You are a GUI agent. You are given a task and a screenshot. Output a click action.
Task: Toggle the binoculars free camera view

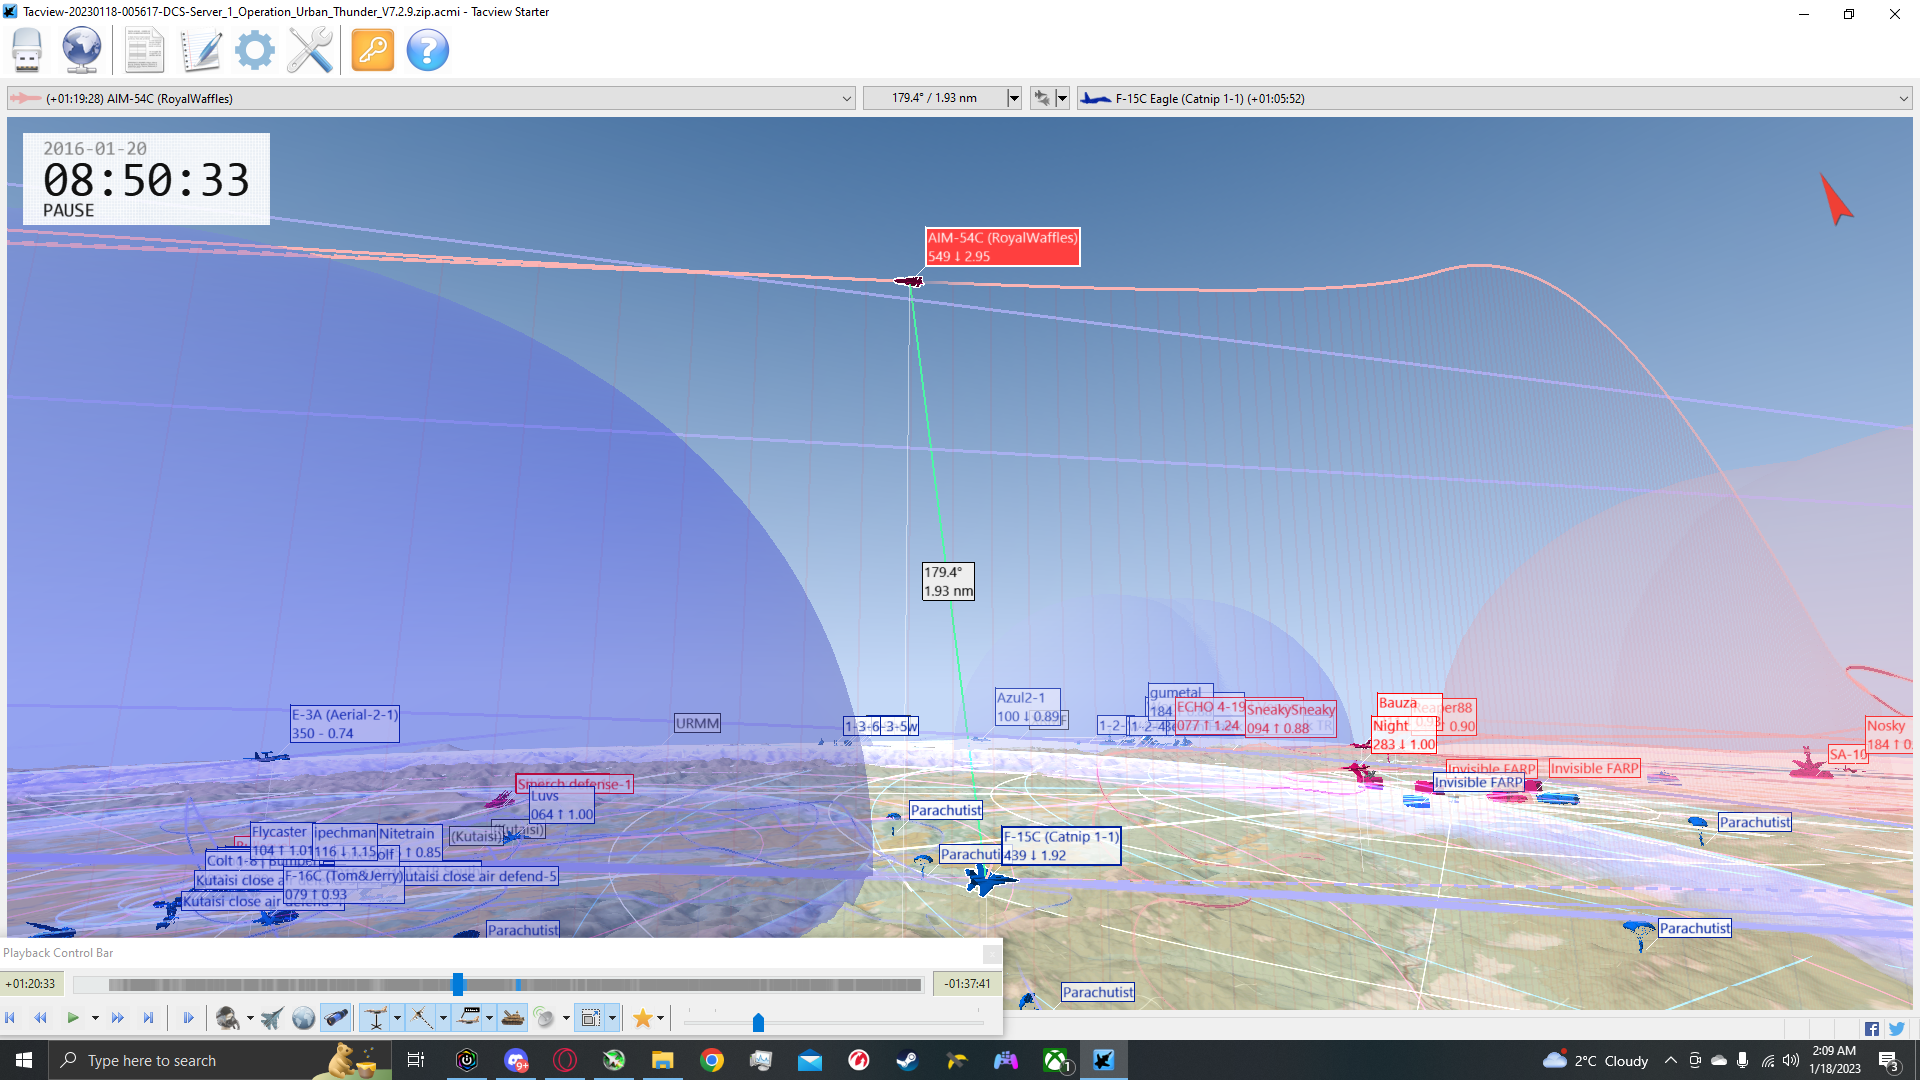click(x=336, y=1018)
